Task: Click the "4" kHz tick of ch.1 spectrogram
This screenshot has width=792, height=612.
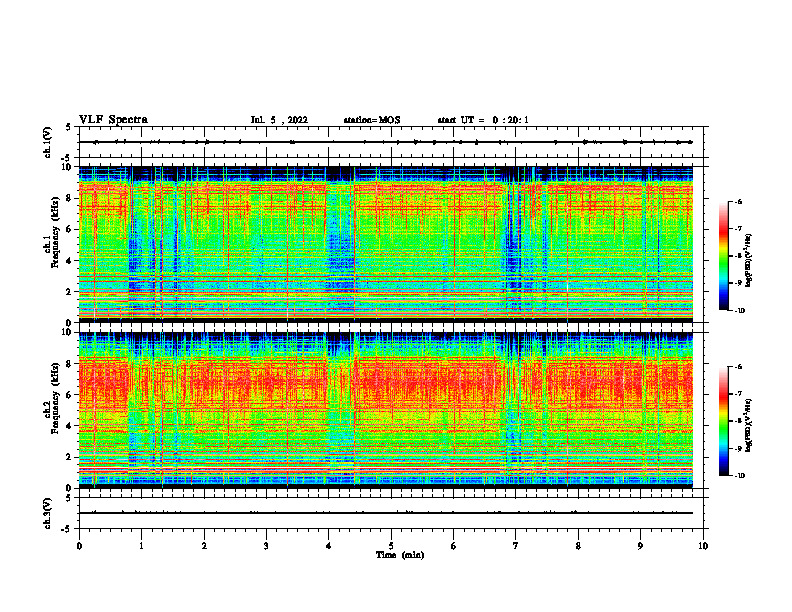Action: pyautogui.click(x=69, y=261)
